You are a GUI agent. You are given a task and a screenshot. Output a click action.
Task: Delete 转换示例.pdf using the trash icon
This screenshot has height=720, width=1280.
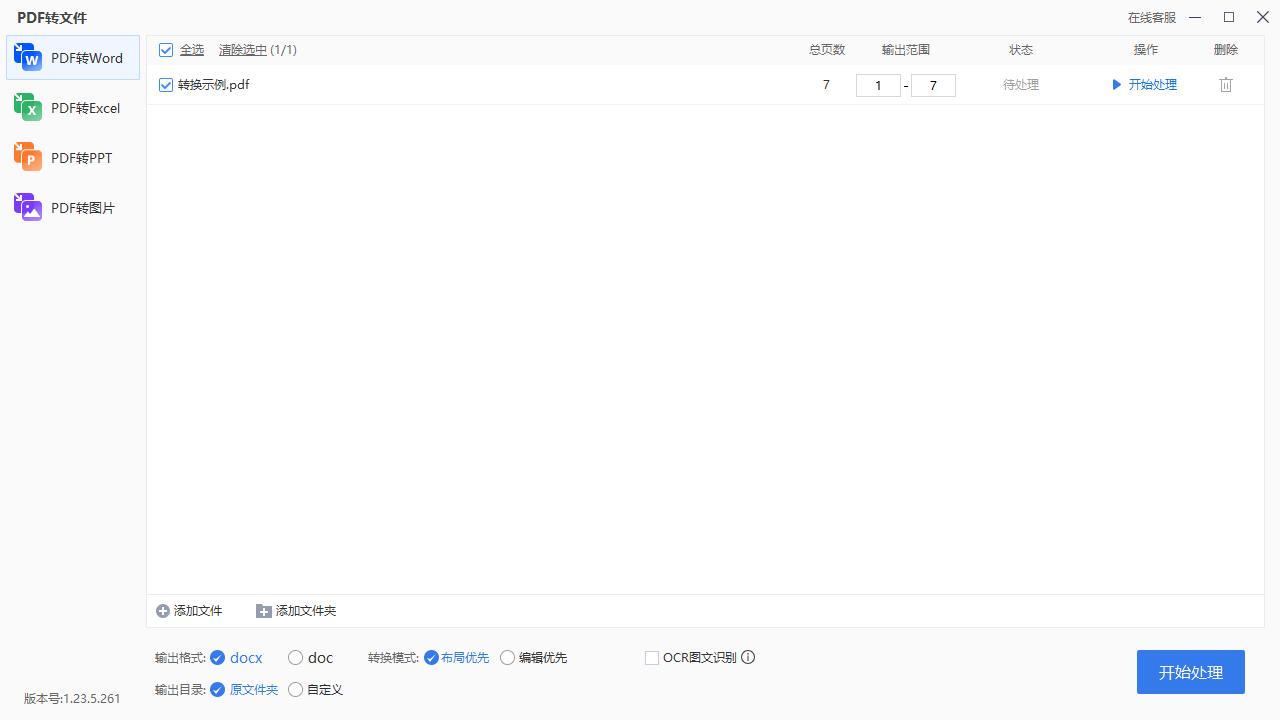click(x=1225, y=85)
